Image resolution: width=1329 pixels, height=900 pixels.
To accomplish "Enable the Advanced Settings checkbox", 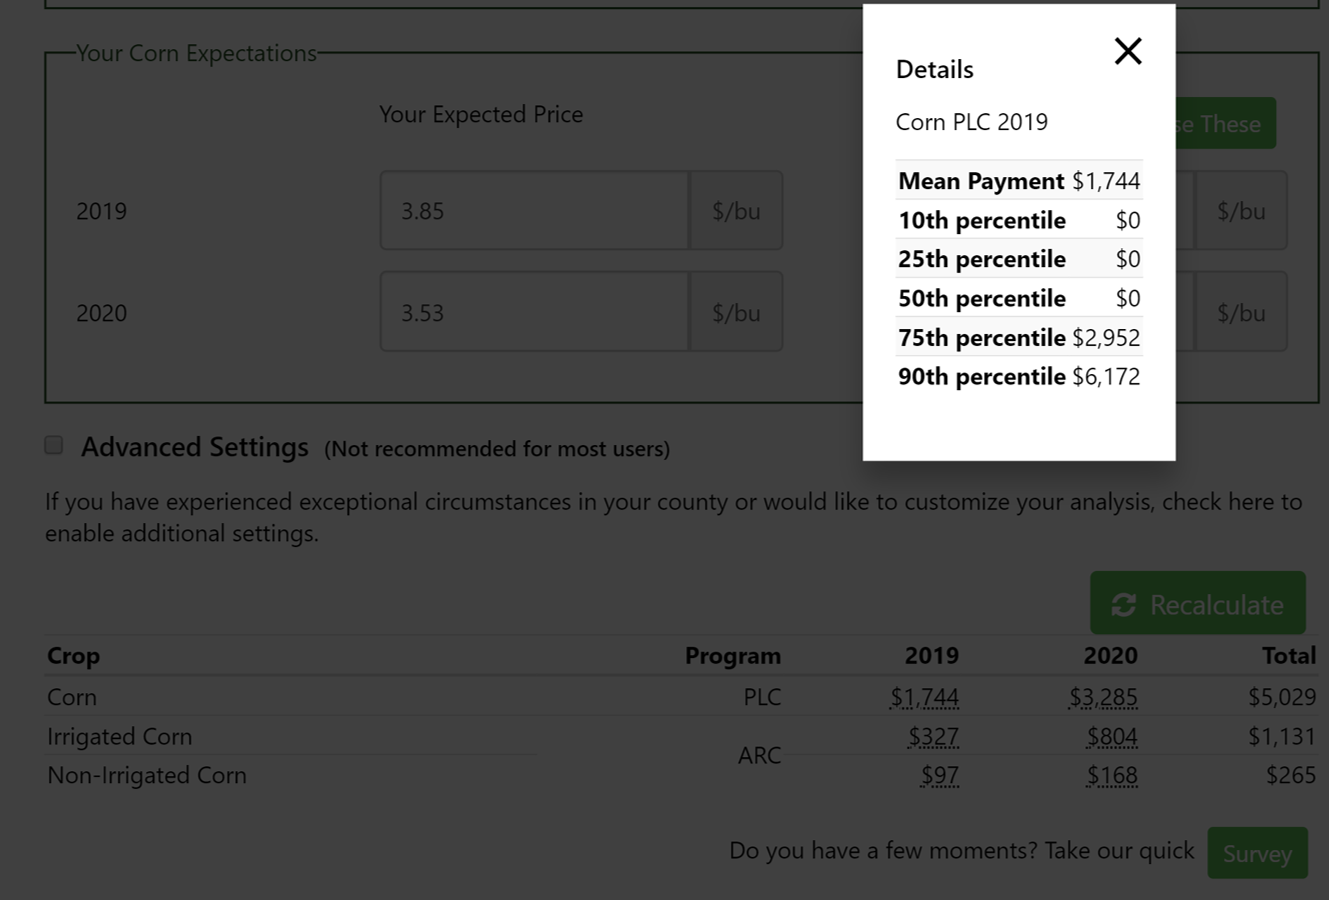I will (54, 445).
